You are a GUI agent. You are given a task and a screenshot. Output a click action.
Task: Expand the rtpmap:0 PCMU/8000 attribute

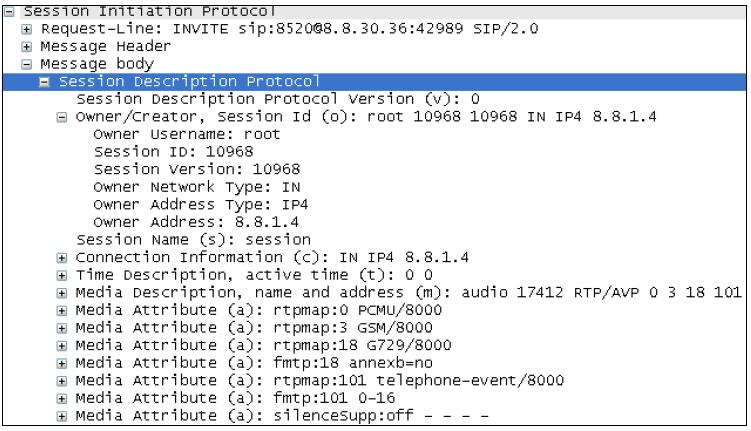62,309
